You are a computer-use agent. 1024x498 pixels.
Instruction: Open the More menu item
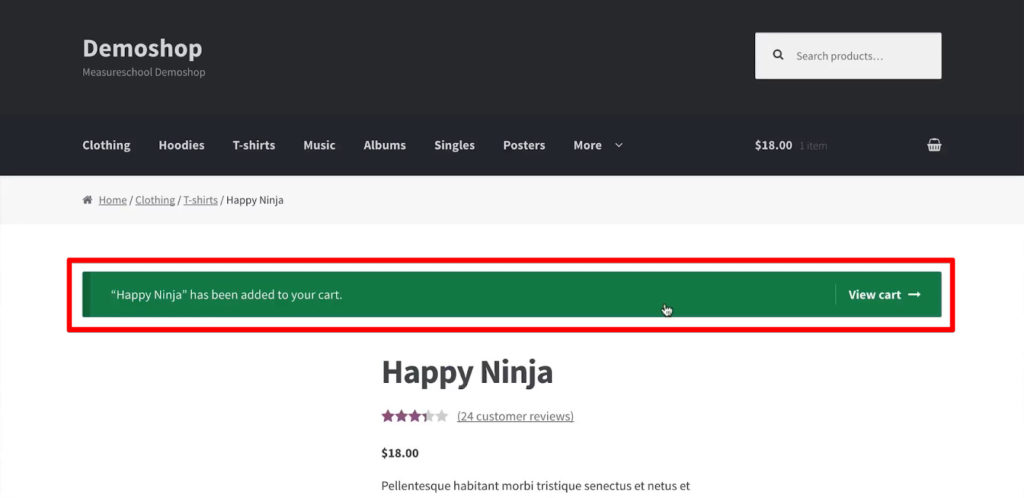[x=588, y=145]
